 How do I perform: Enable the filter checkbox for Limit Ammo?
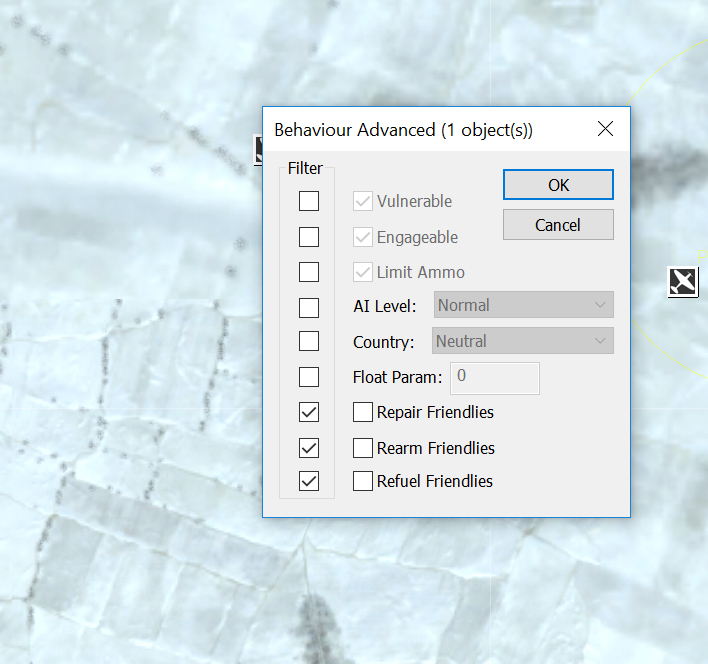pyautogui.click(x=309, y=272)
